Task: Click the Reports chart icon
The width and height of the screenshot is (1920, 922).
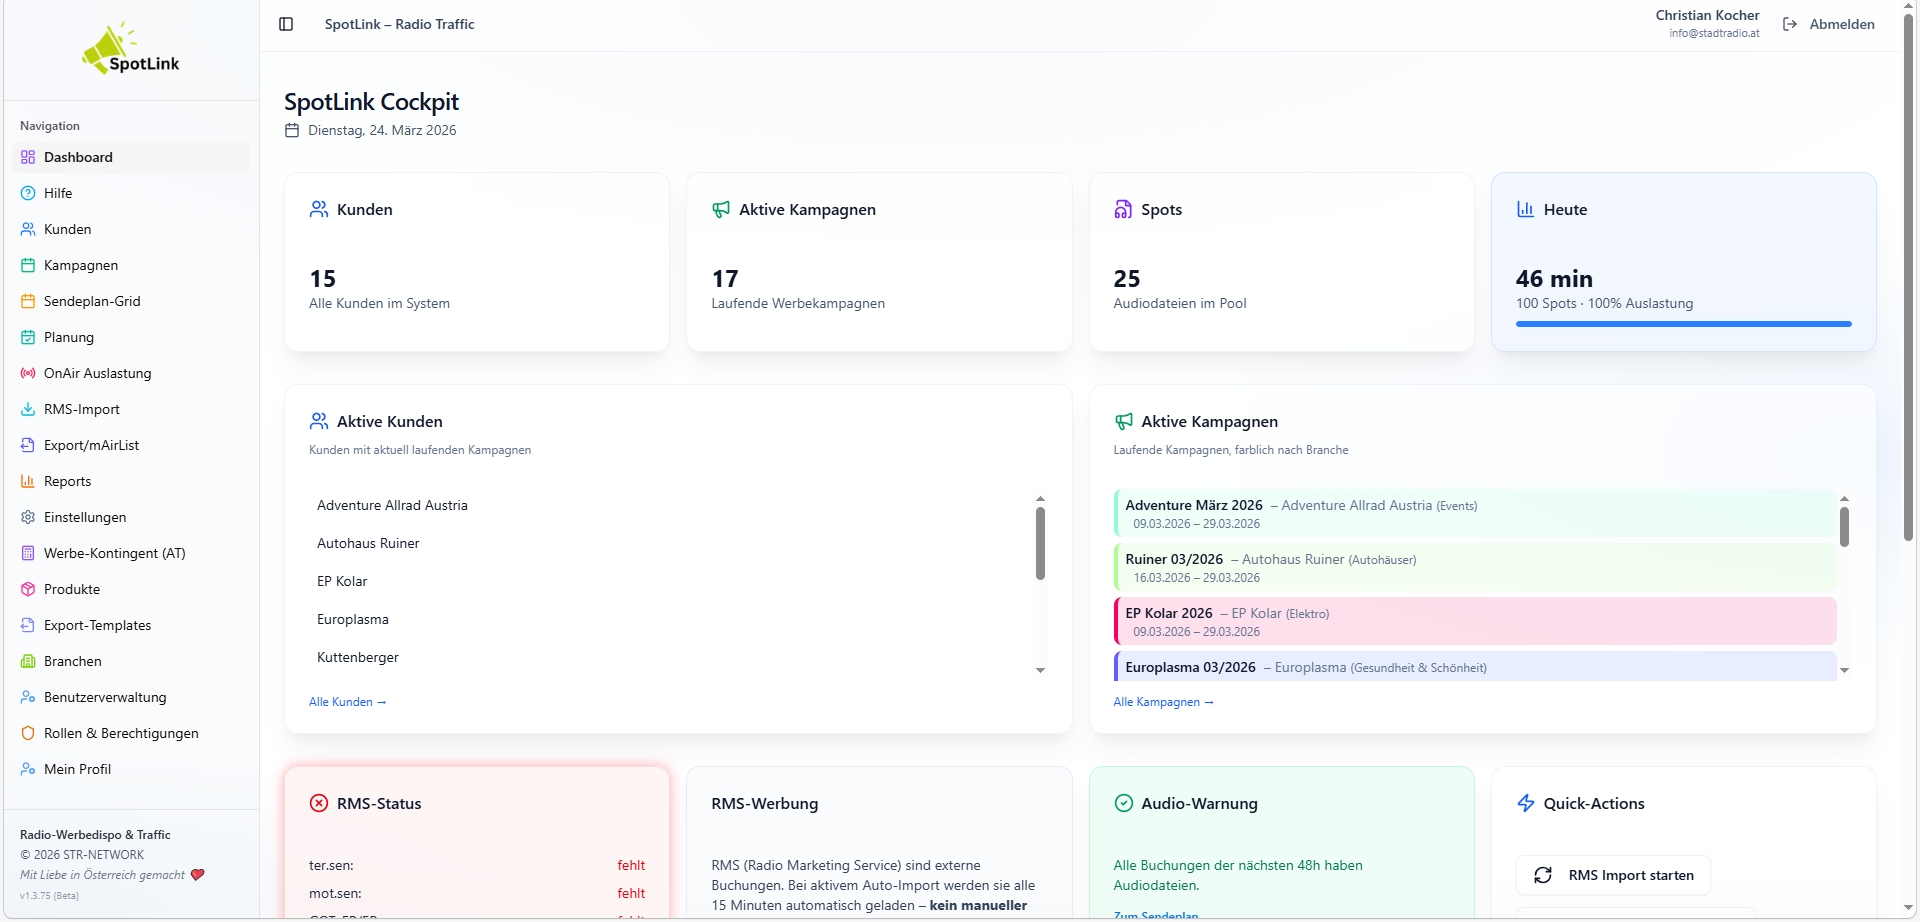Action: tap(28, 481)
